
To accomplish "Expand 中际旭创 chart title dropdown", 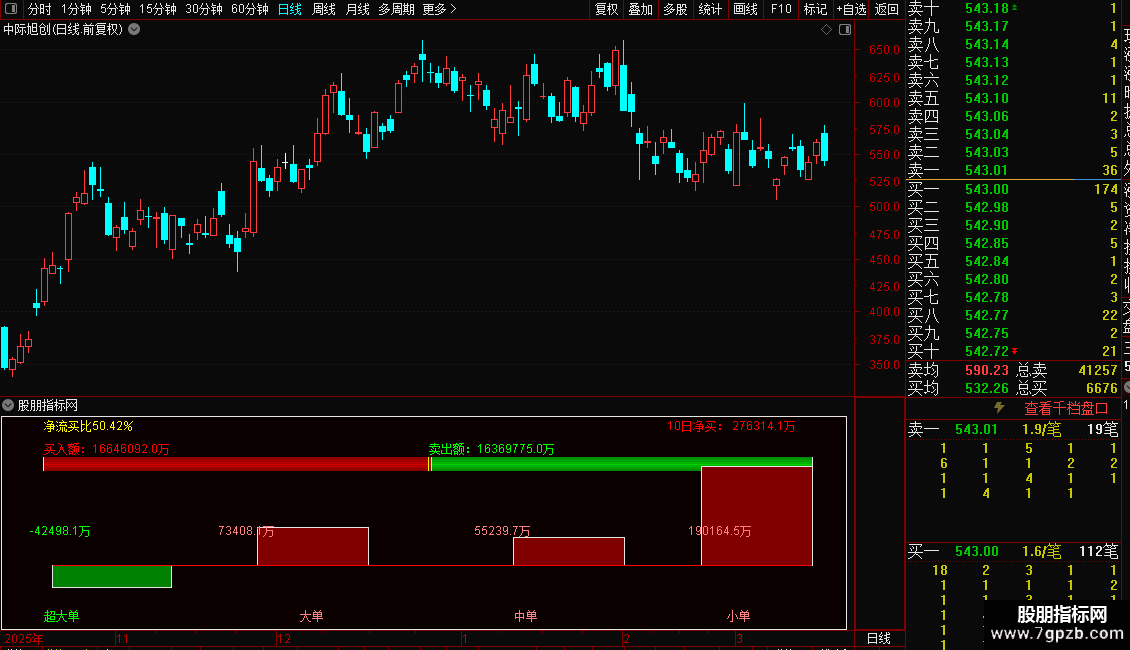I will tap(134, 30).
